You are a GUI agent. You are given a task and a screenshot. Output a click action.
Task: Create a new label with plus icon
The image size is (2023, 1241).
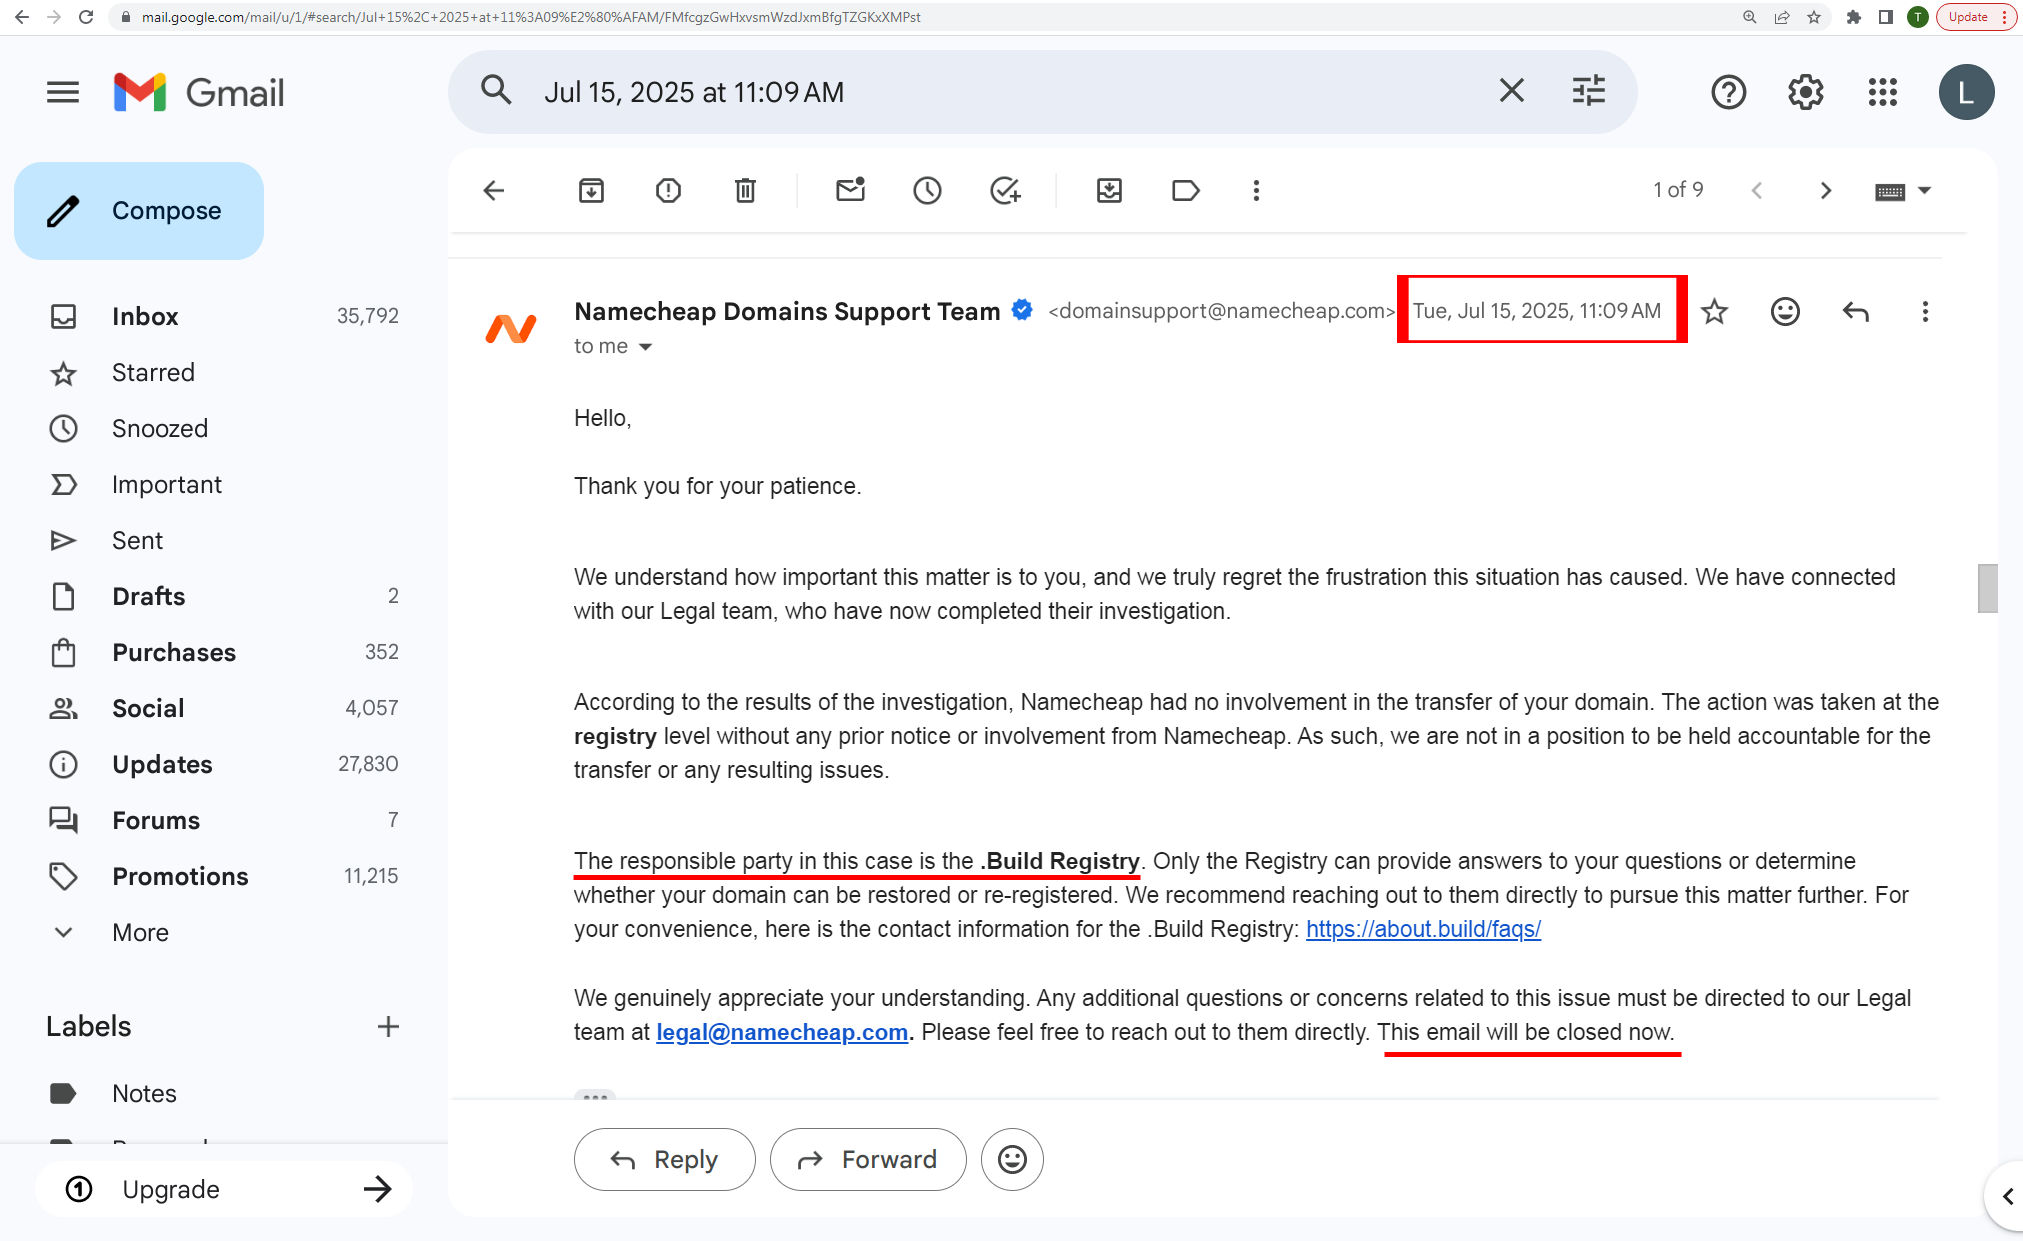pyautogui.click(x=388, y=1027)
